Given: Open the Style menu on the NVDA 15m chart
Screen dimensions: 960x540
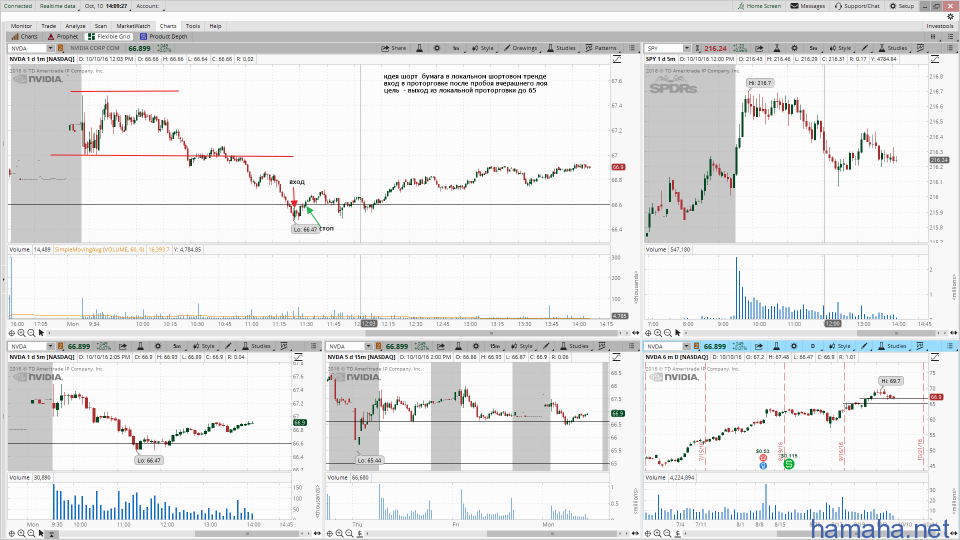Looking at the screenshot, I should click(x=522, y=347).
